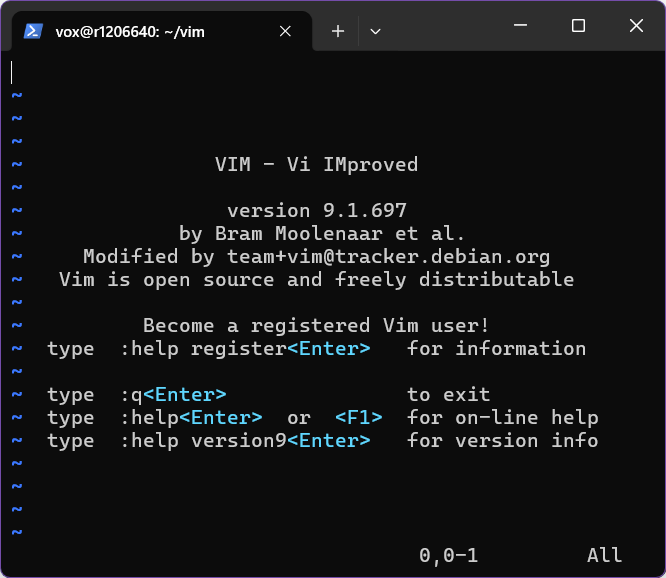
Task: Click the 'for version info' text
Action: coord(502,441)
